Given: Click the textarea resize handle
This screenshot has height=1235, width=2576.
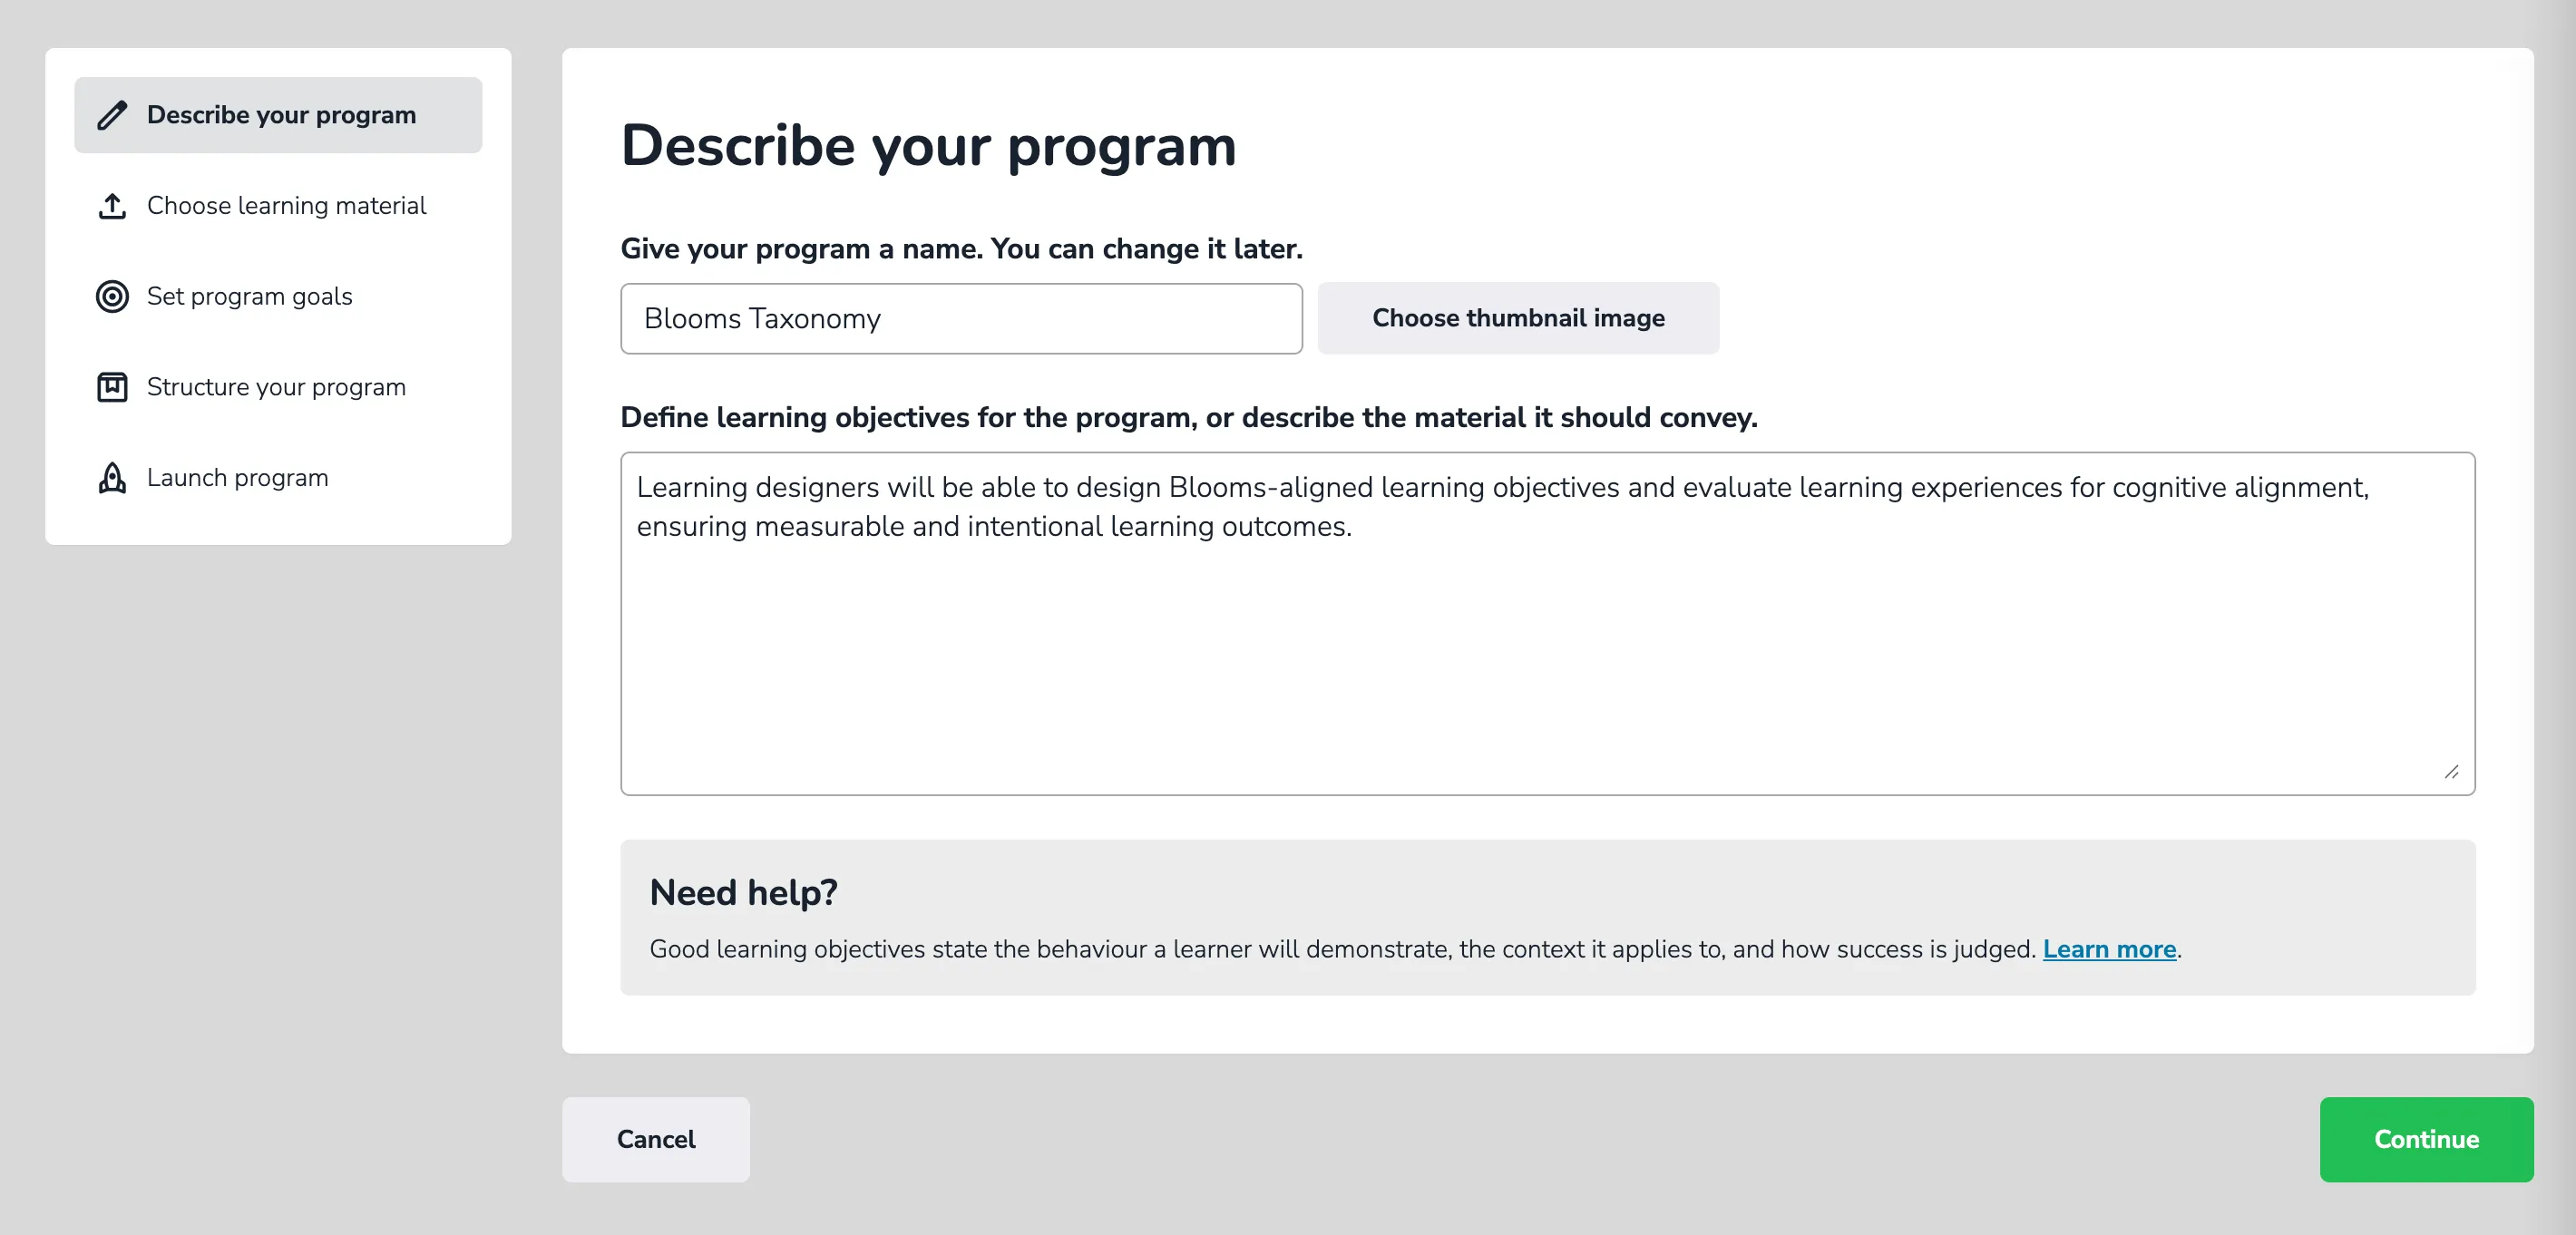Looking at the screenshot, I should (x=2452, y=770).
